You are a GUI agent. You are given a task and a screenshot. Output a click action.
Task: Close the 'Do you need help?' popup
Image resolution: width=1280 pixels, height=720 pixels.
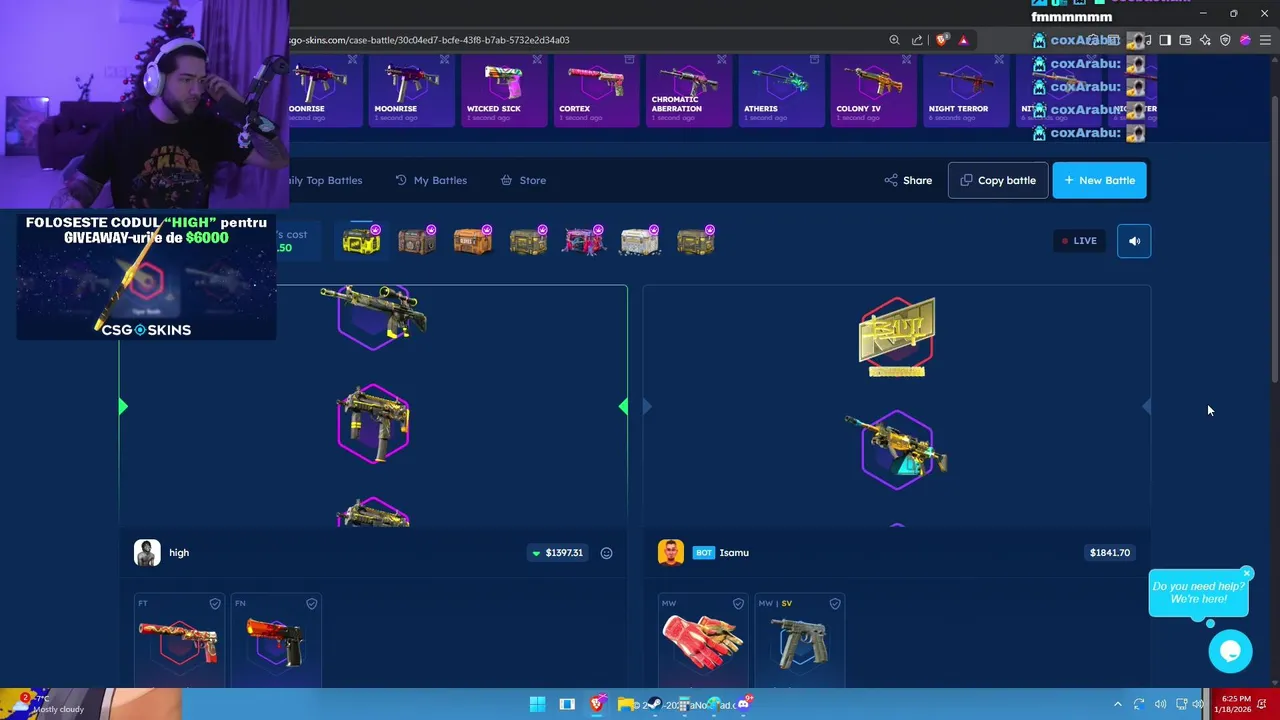click(1247, 573)
